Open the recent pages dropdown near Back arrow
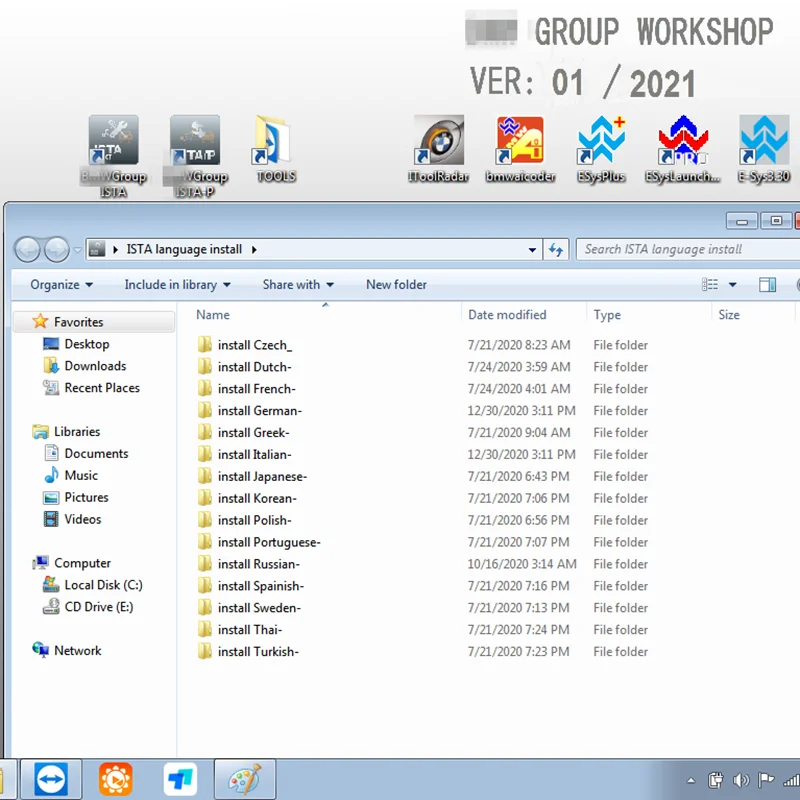 (77, 250)
